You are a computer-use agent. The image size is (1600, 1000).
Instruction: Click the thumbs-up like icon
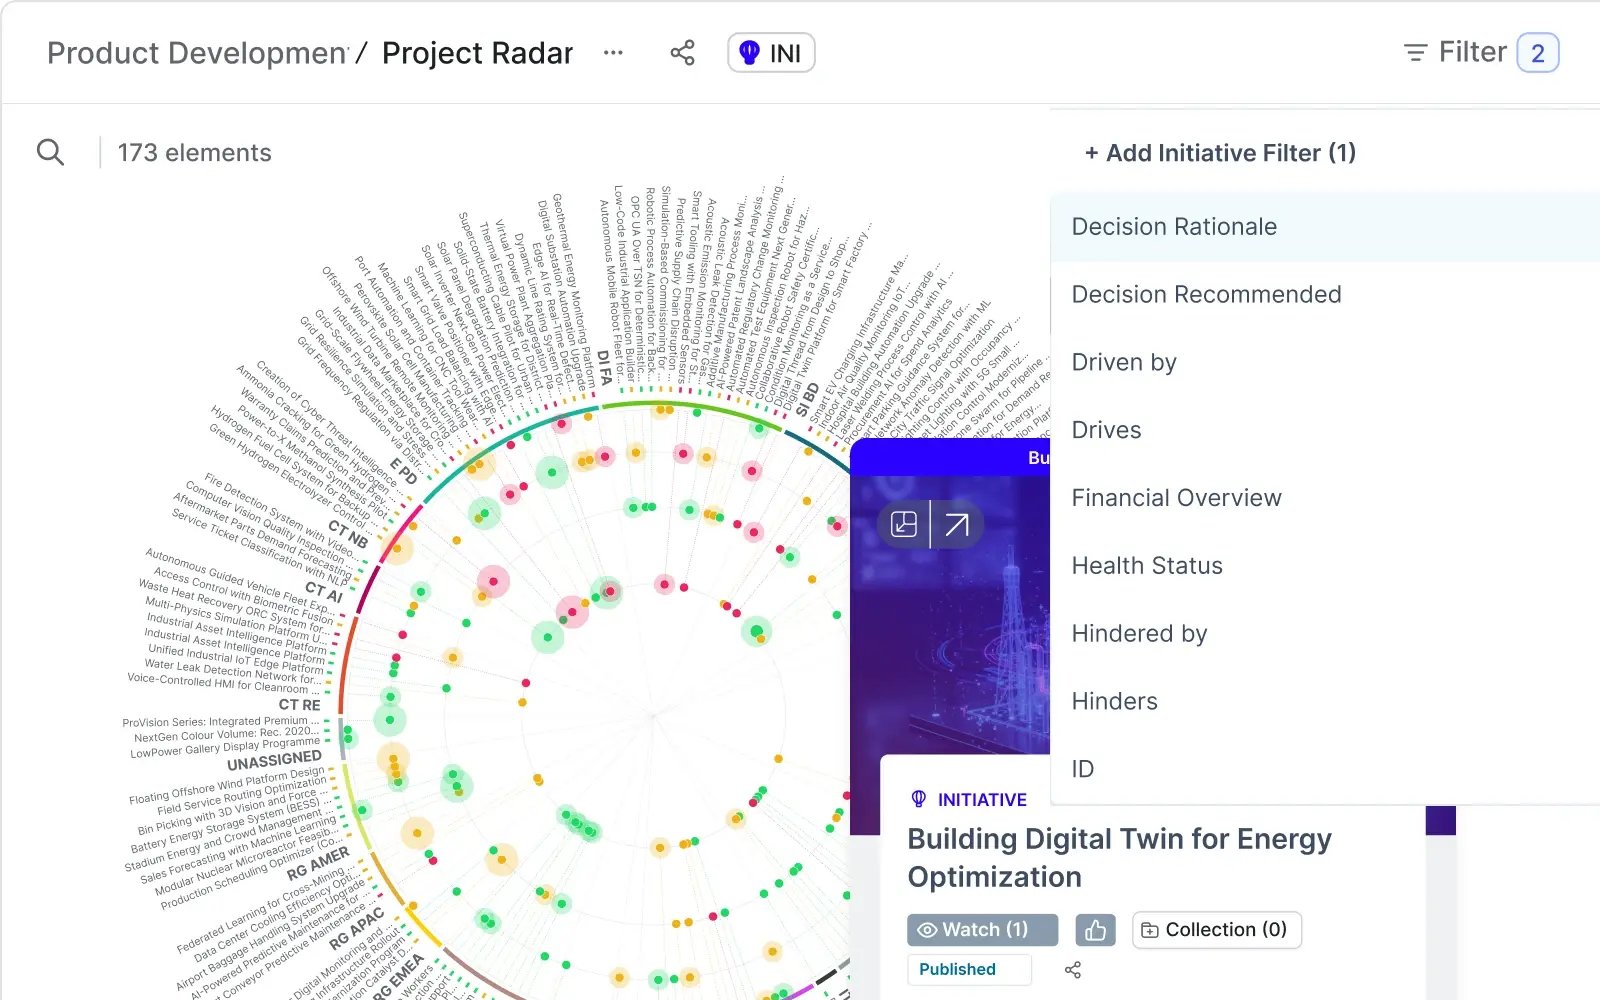[x=1096, y=930]
